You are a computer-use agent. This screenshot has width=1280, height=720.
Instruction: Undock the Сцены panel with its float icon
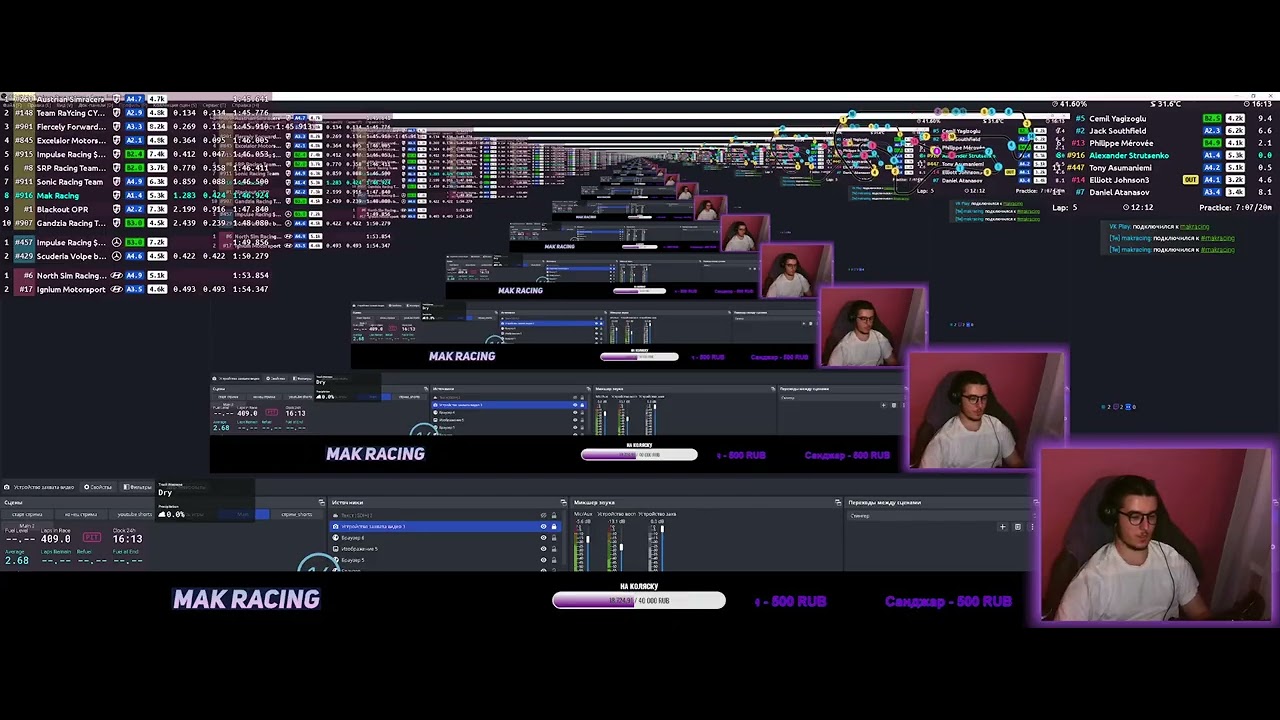click(321, 502)
